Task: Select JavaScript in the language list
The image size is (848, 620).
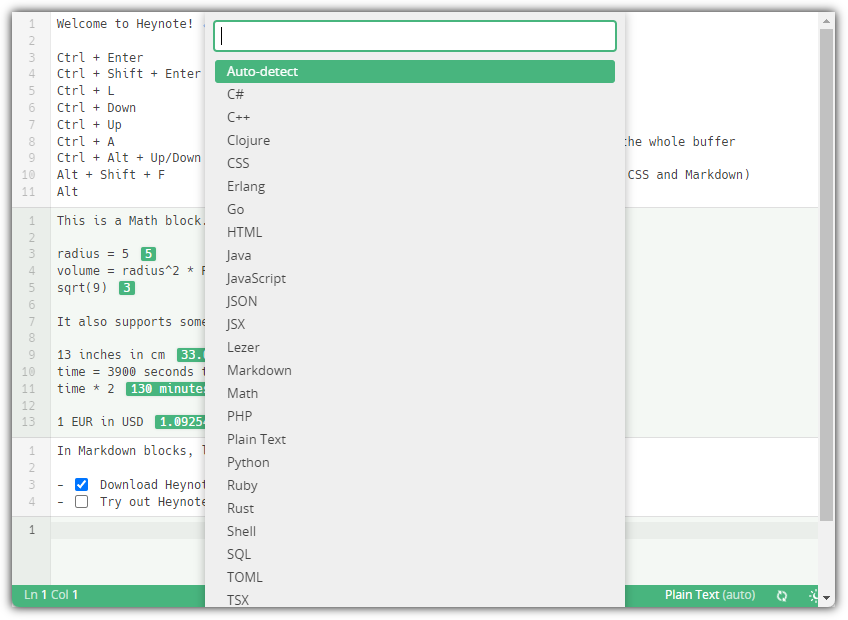Action: tap(415, 279)
